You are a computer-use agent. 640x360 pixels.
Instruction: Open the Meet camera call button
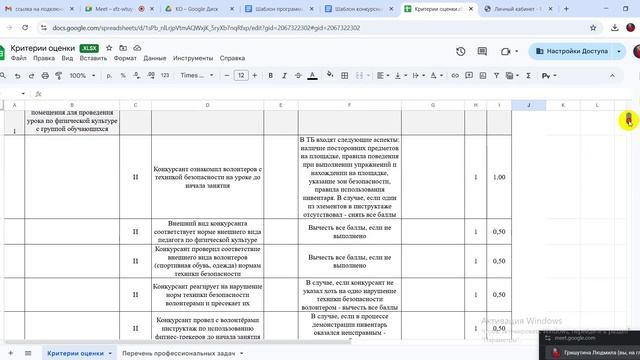tap(506, 51)
